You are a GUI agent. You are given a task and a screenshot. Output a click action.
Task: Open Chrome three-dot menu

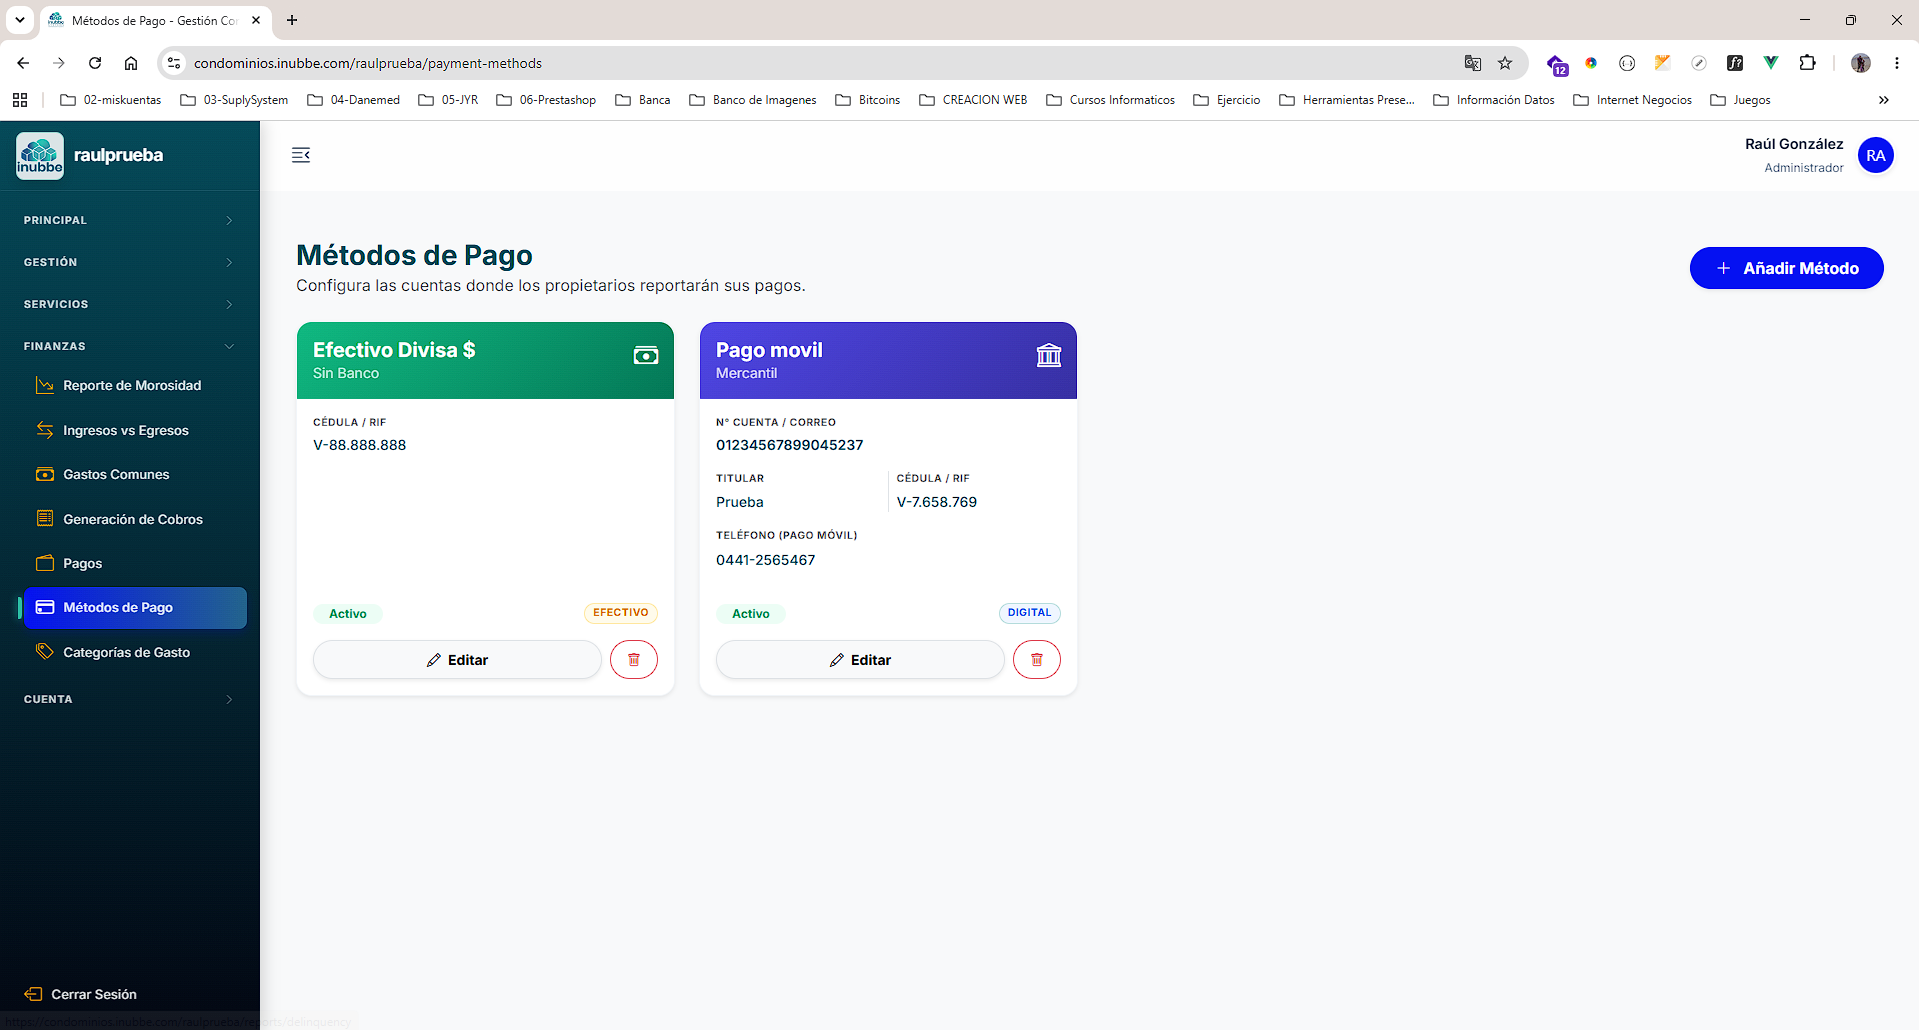pos(1897,63)
